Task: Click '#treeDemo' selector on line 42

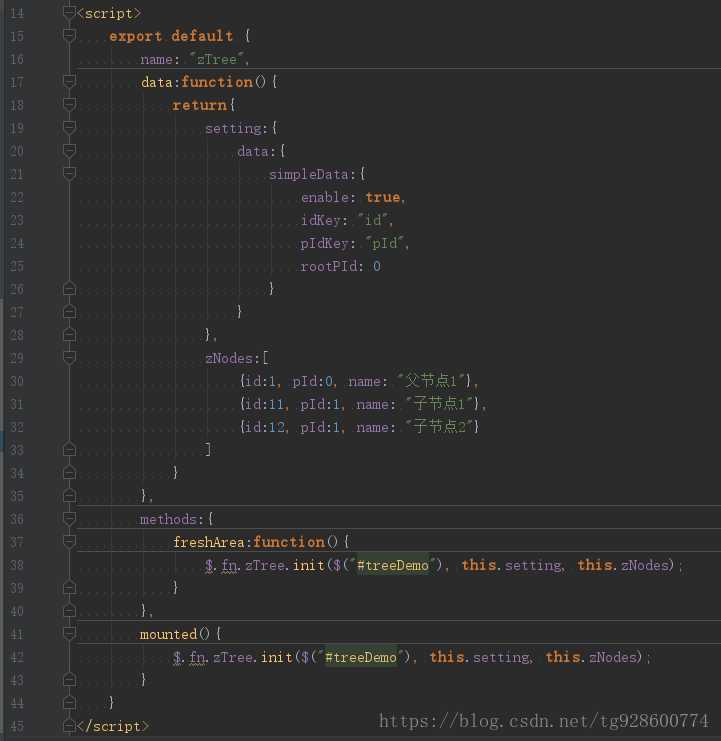Action: tap(361, 657)
